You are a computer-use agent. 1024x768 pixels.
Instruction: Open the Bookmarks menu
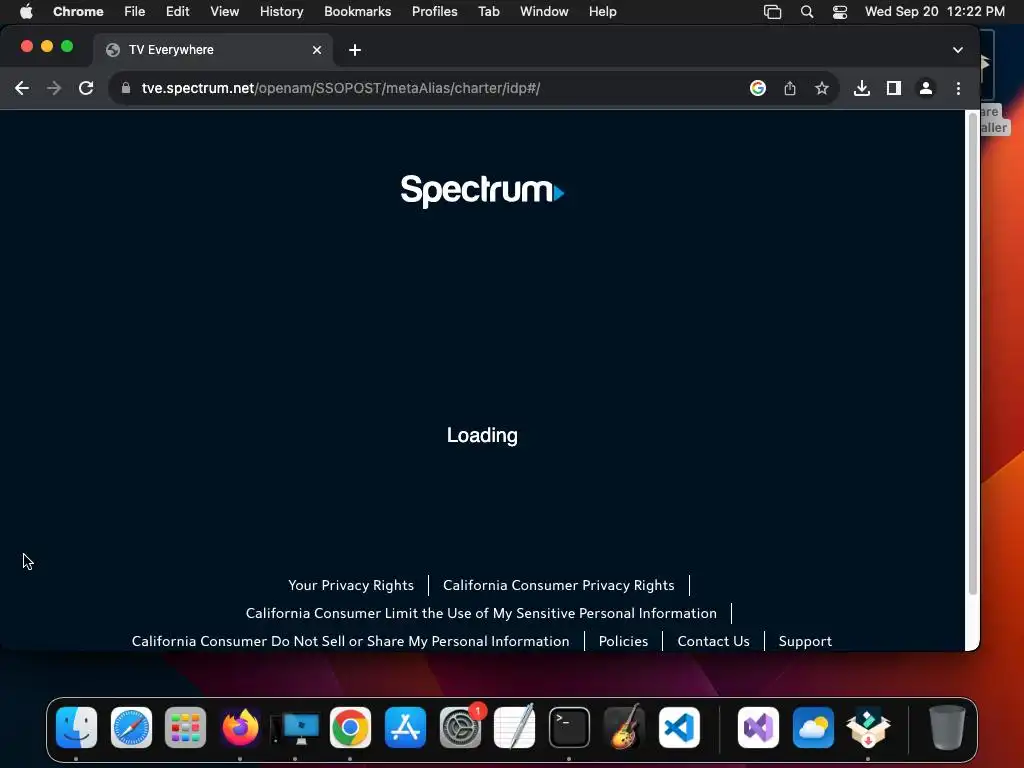coord(357,11)
